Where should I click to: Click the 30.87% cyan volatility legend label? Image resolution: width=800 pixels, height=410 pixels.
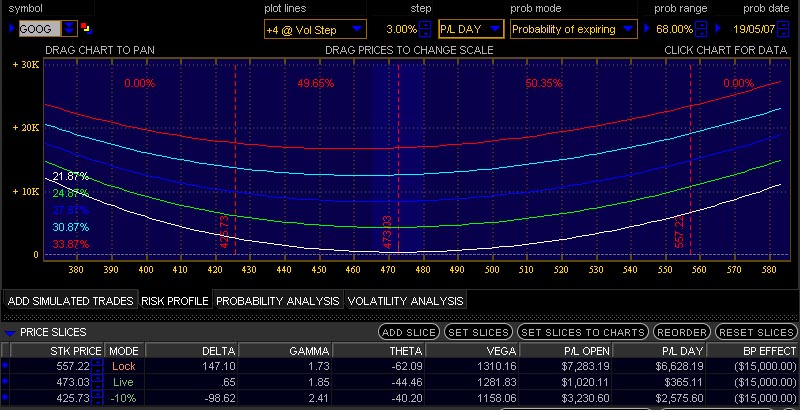70,227
